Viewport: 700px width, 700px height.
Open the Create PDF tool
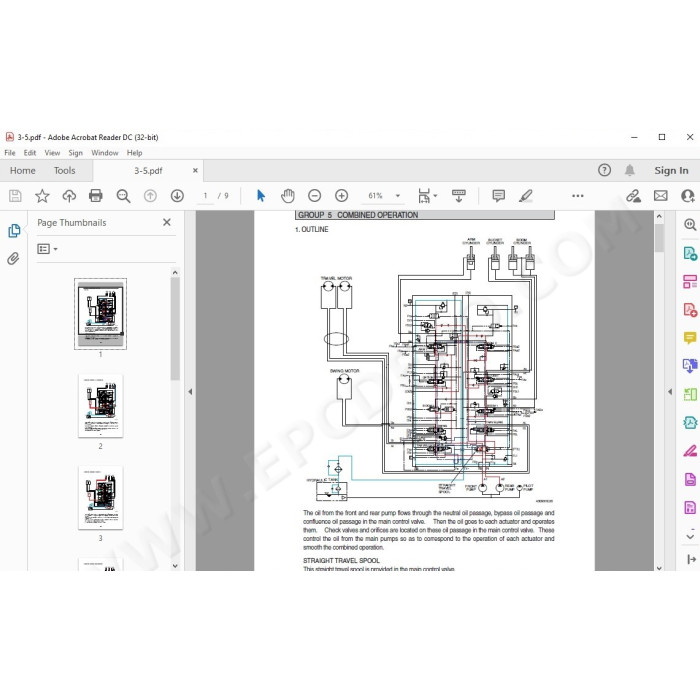690,310
